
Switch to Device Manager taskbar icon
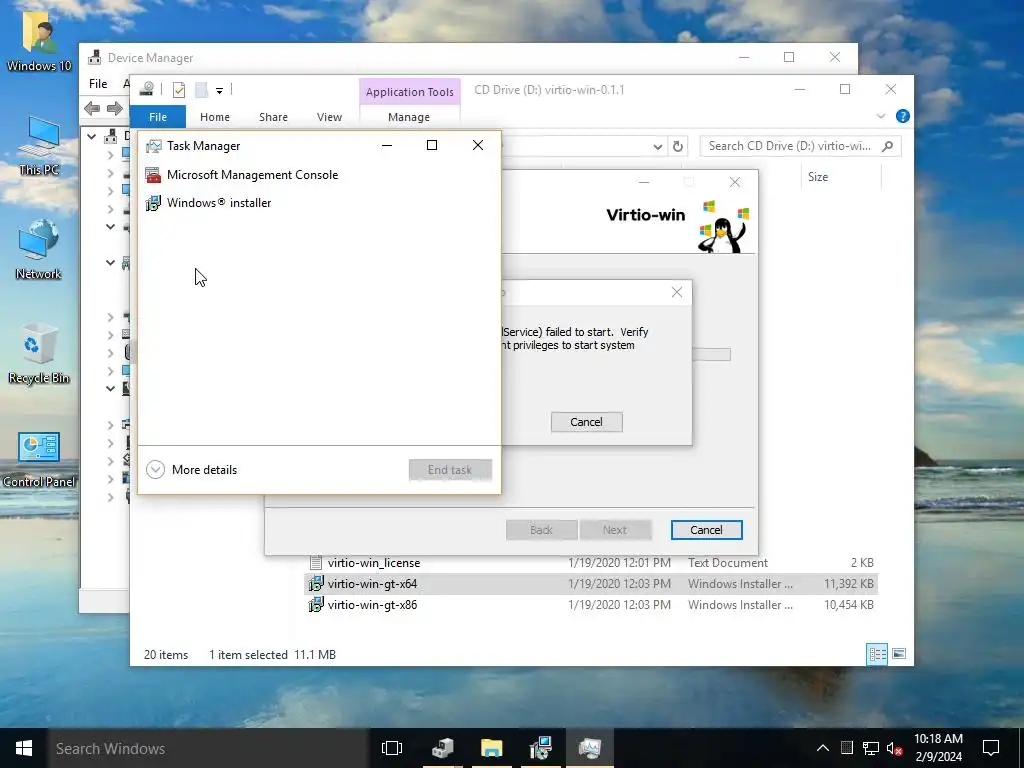point(443,748)
